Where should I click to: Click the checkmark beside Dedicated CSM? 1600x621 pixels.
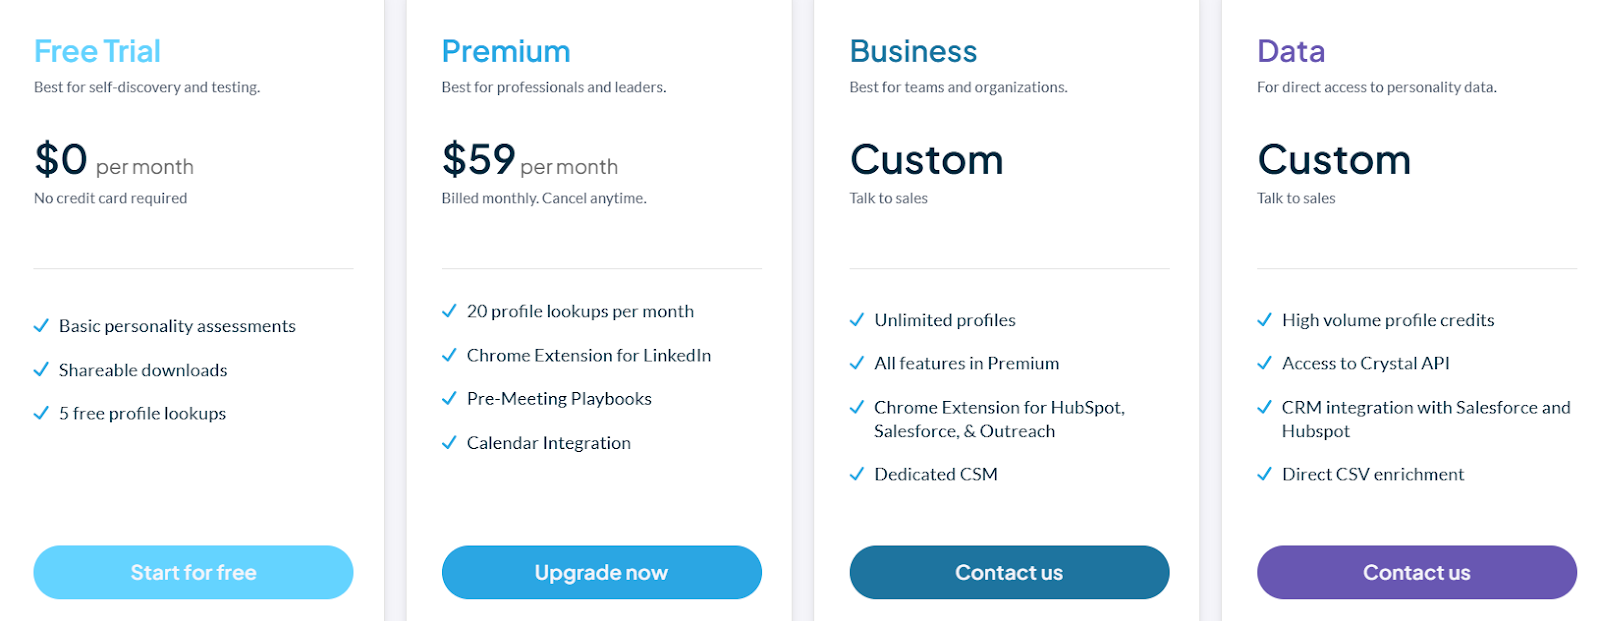pyautogui.click(x=857, y=474)
